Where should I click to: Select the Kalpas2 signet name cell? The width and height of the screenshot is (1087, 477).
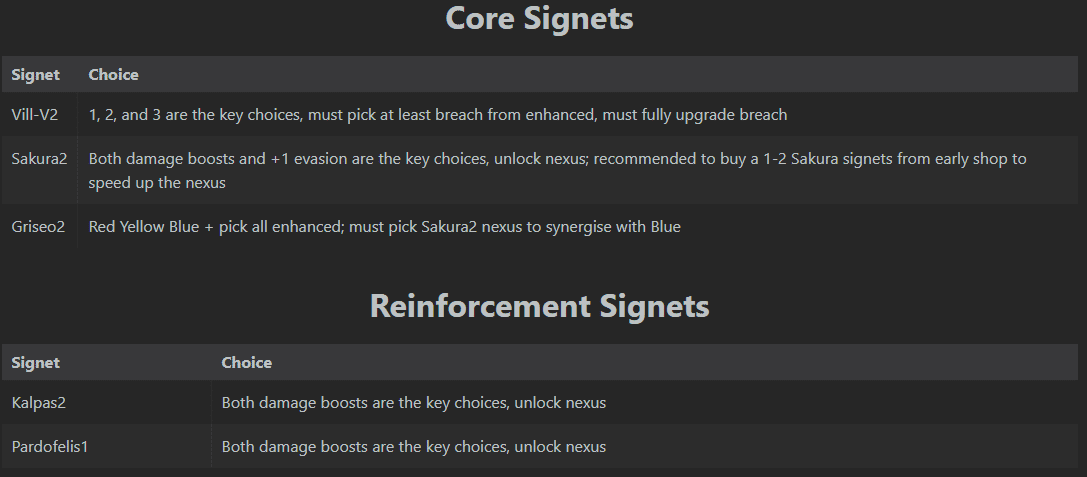pyautogui.click(x=39, y=403)
